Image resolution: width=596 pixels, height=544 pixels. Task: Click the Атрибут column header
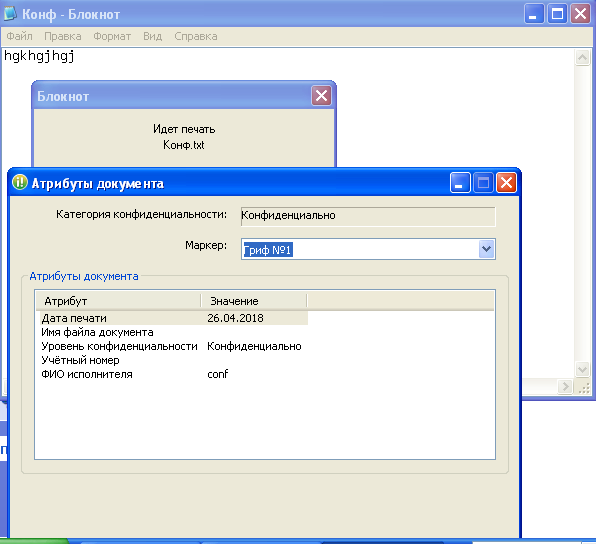point(118,301)
